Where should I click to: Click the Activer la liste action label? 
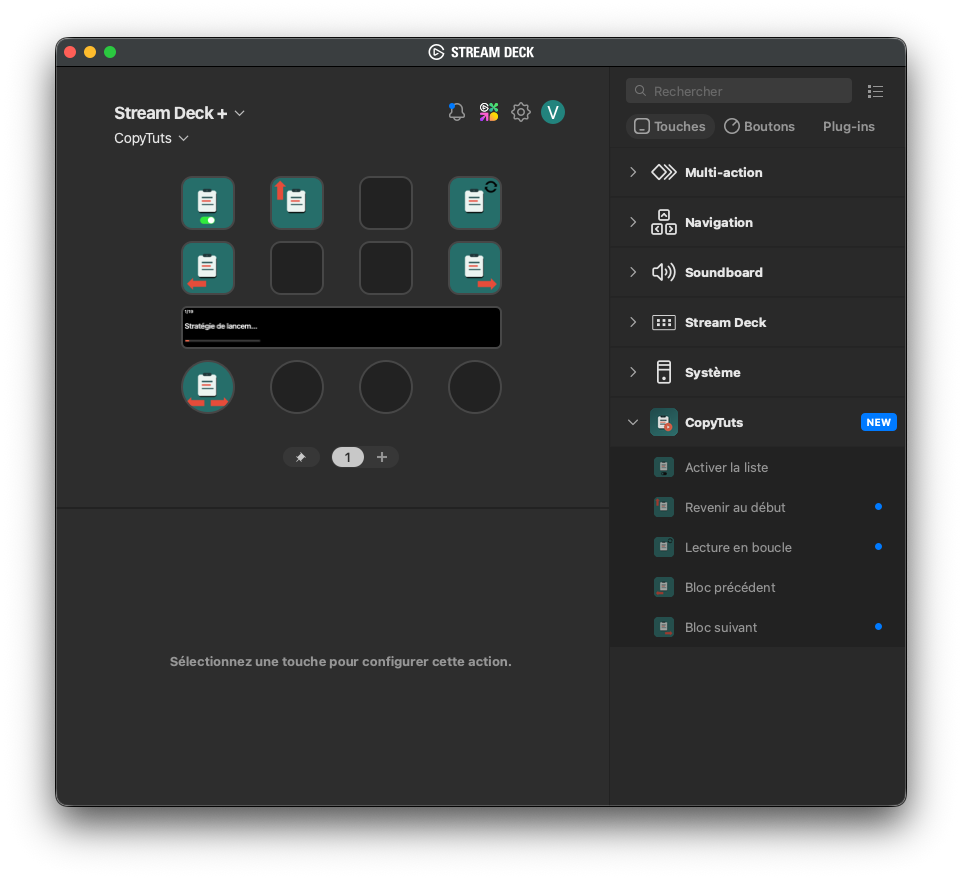click(726, 468)
